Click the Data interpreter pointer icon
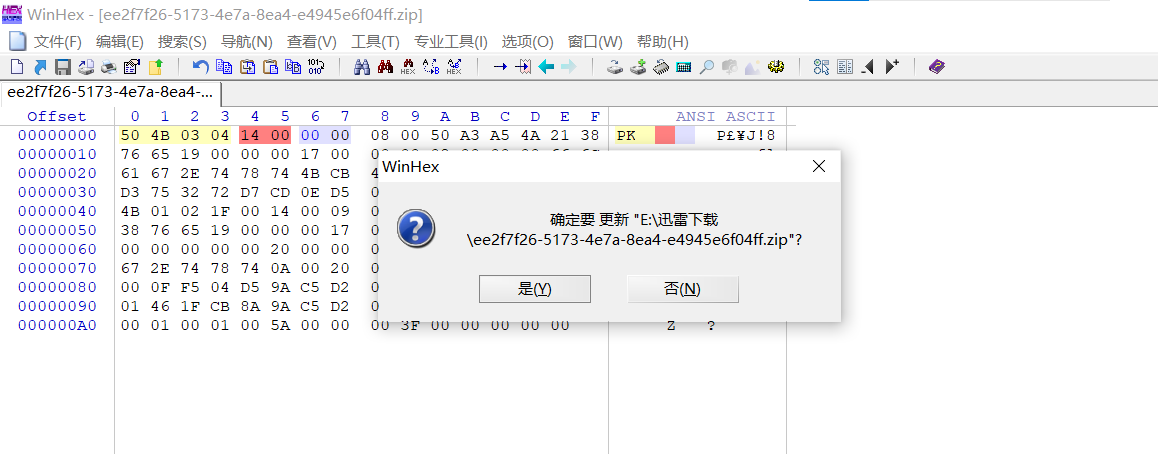 coord(821,66)
